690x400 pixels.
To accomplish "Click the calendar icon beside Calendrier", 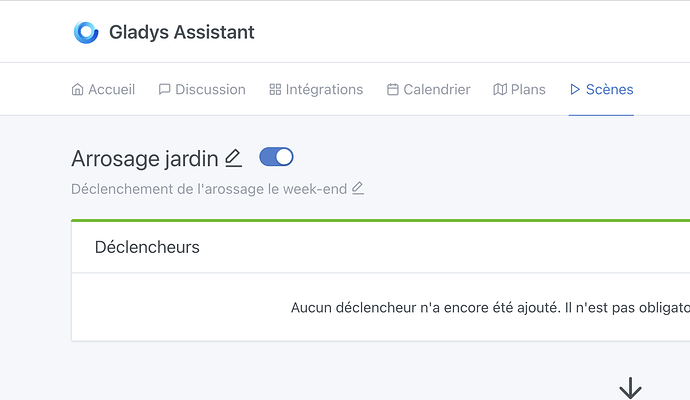I will point(393,90).
